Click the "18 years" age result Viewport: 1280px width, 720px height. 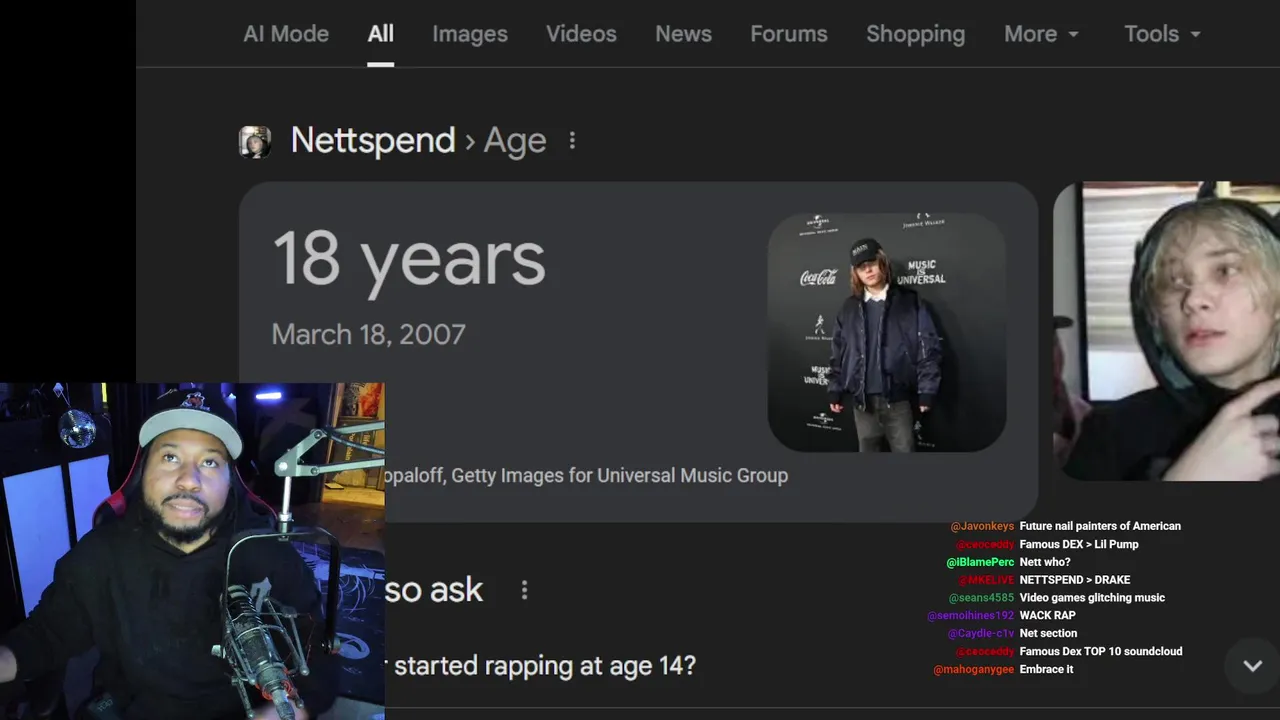(408, 260)
